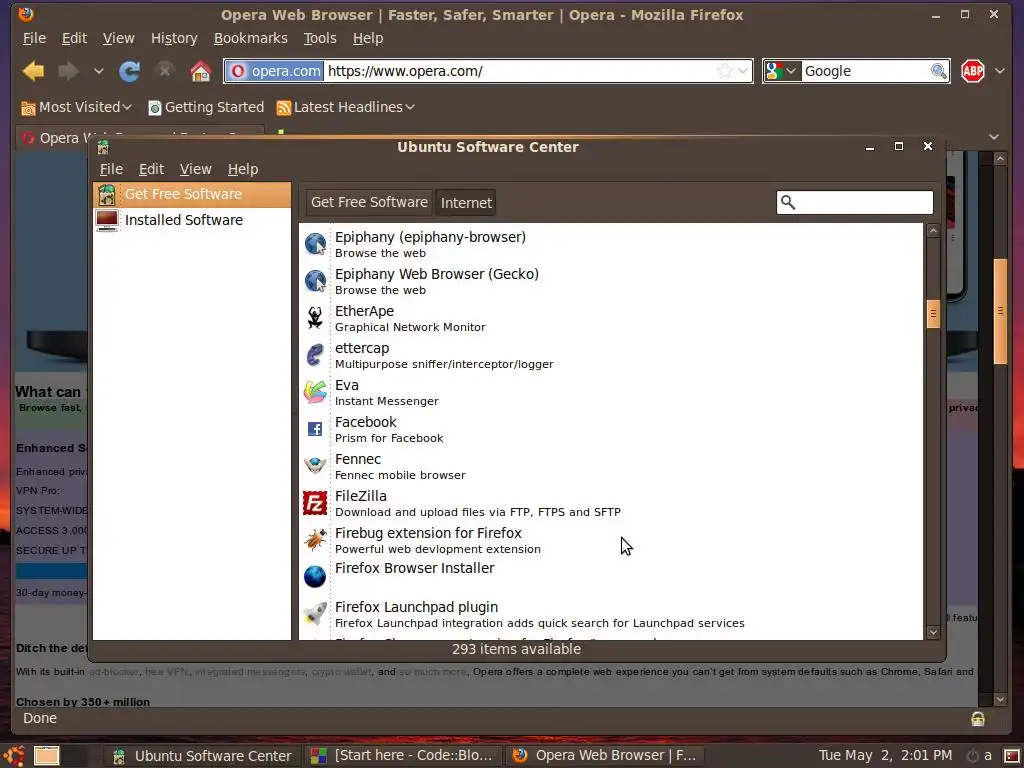Expand the address bar URL history dropdown

coord(743,71)
